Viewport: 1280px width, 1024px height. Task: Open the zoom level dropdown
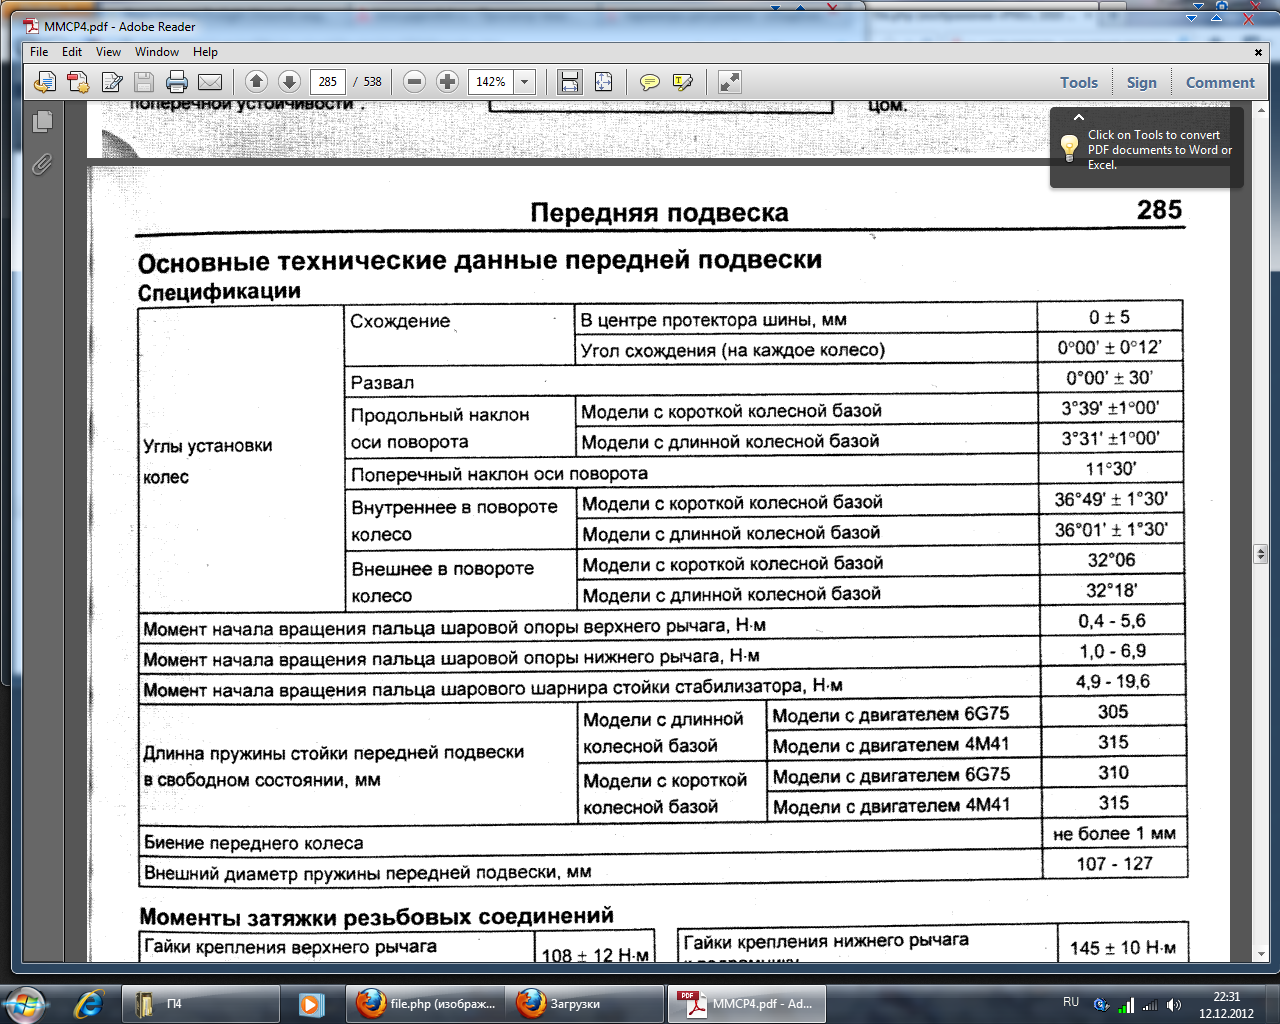(x=525, y=82)
